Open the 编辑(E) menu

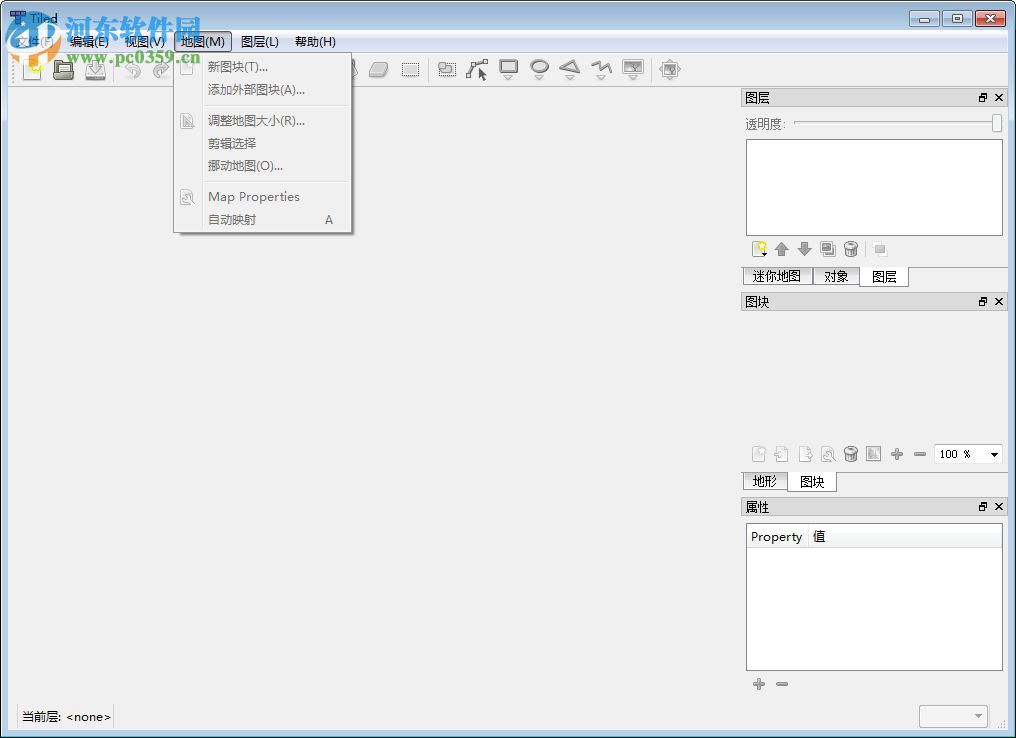pyautogui.click(x=89, y=41)
